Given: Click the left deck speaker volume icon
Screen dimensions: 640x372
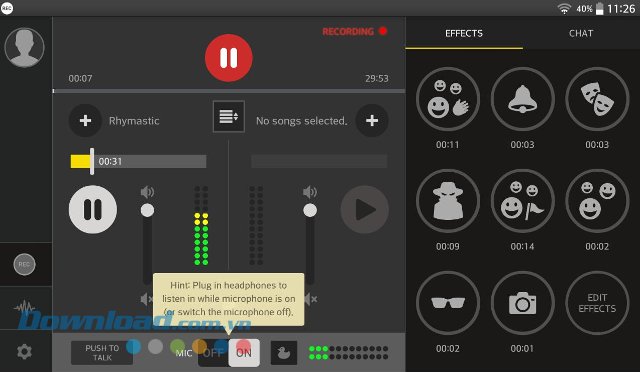Looking at the screenshot, I should tap(147, 192).
